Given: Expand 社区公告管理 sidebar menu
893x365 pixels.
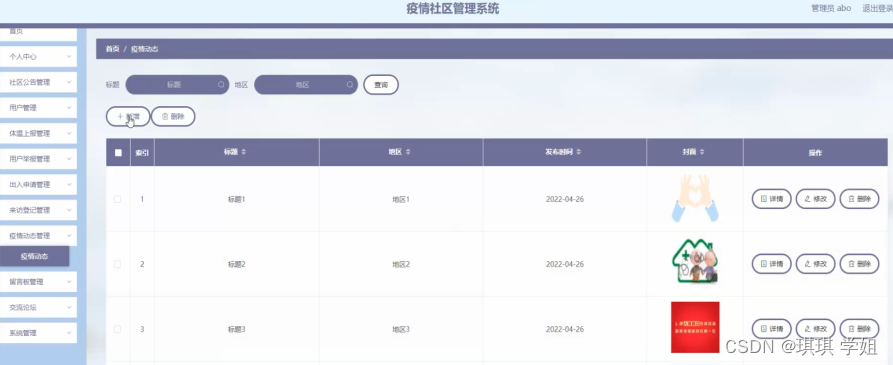Looking at the screenshot, I should click(x=38, y=82).
